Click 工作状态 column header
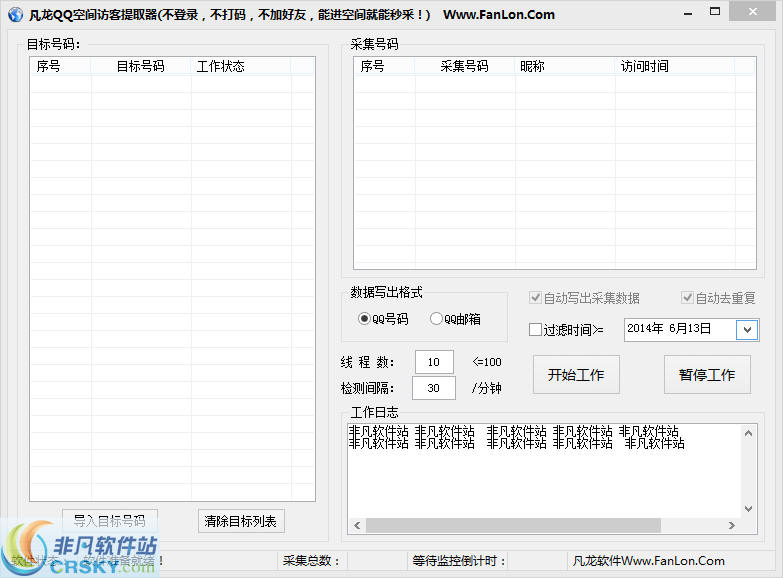This screenshot has height=578, width=783. click(241, 66)
